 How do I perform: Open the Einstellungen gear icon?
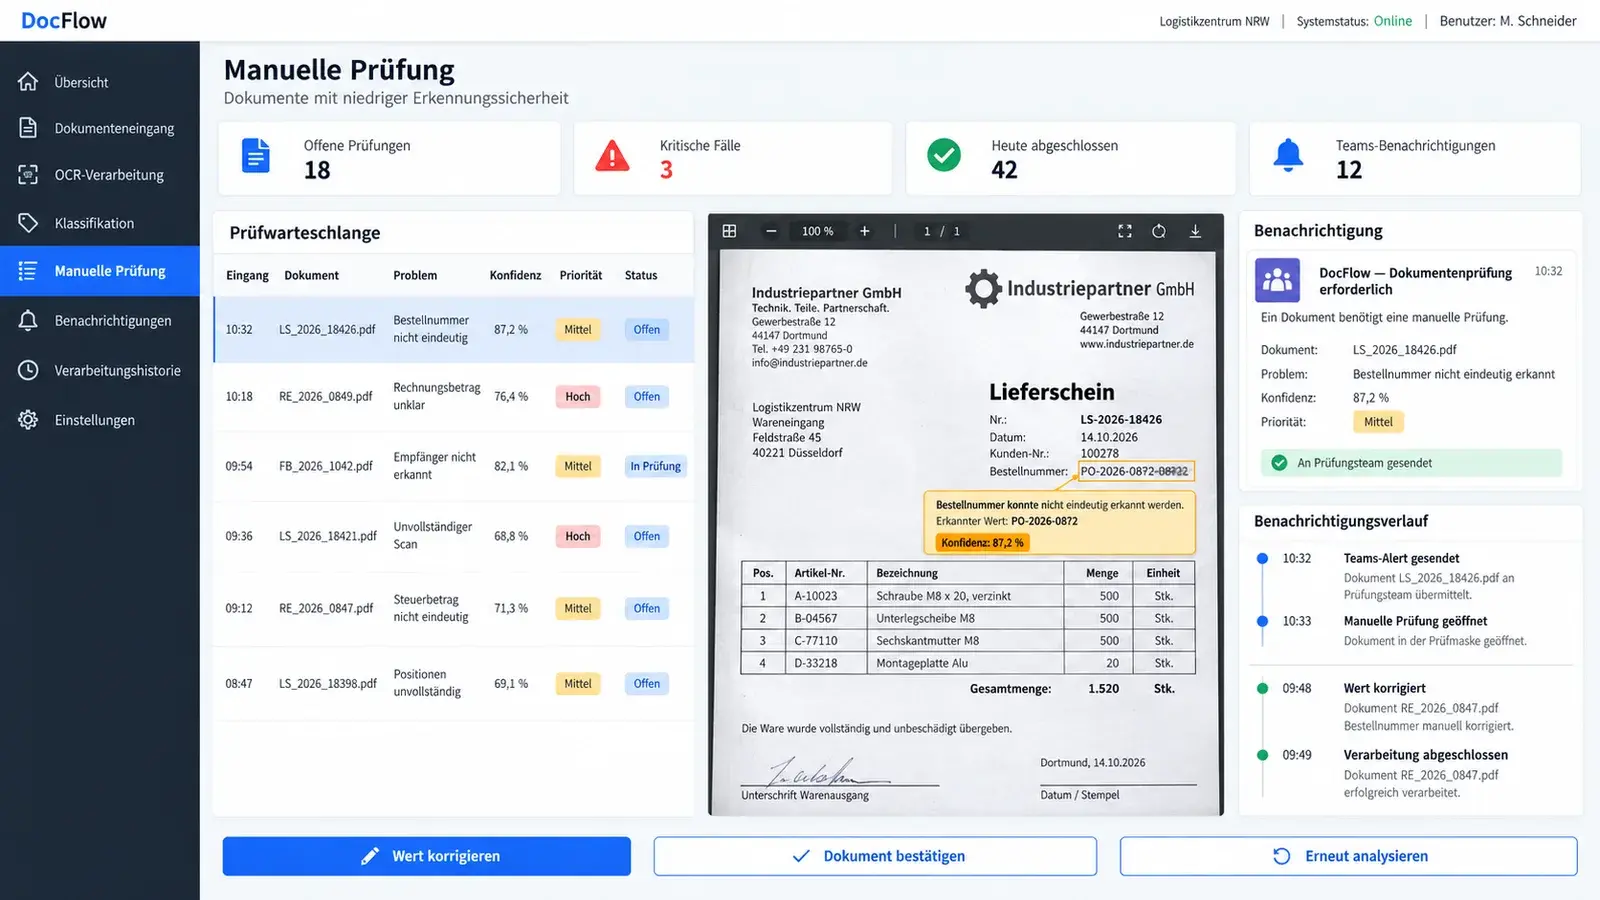pyautogui.click(x=28, y=420)
